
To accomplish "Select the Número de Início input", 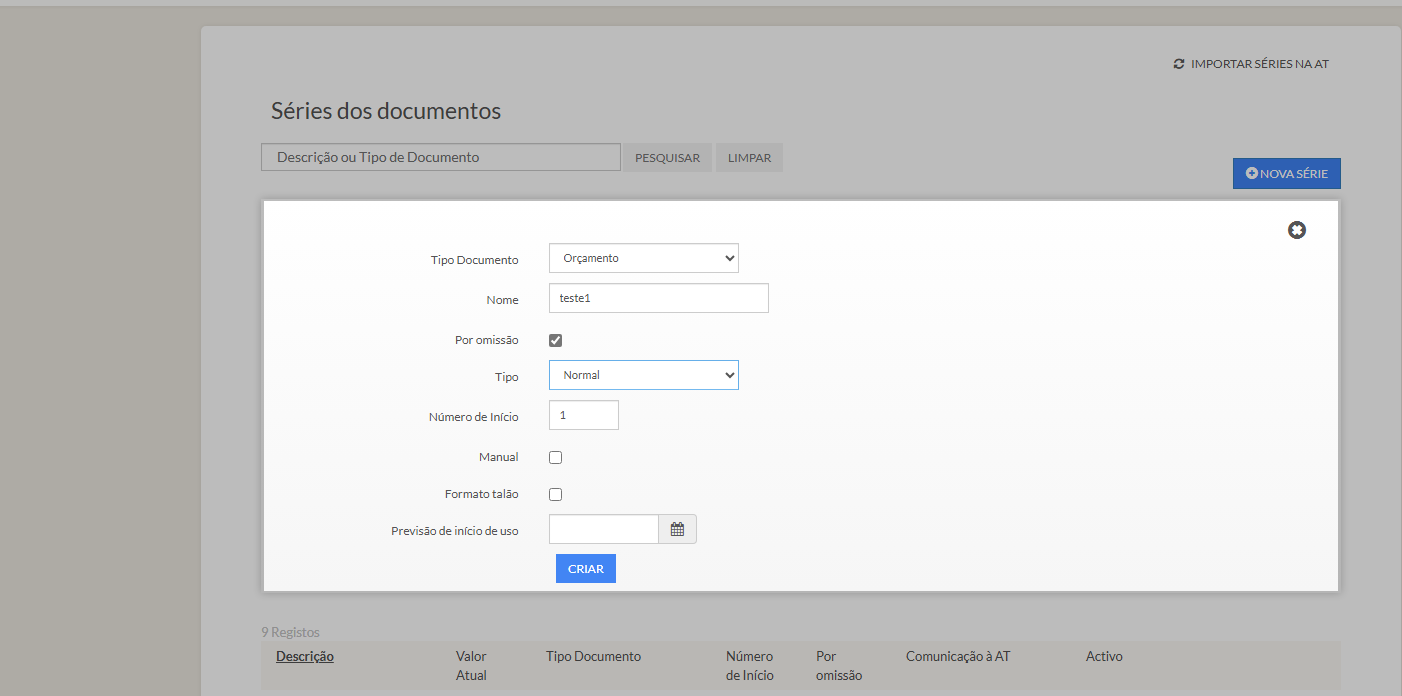I will click(x=584, y=415).
